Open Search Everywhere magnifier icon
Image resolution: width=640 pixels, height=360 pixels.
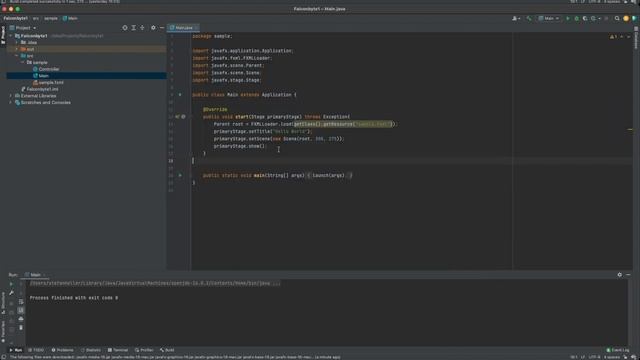[617, 18]
